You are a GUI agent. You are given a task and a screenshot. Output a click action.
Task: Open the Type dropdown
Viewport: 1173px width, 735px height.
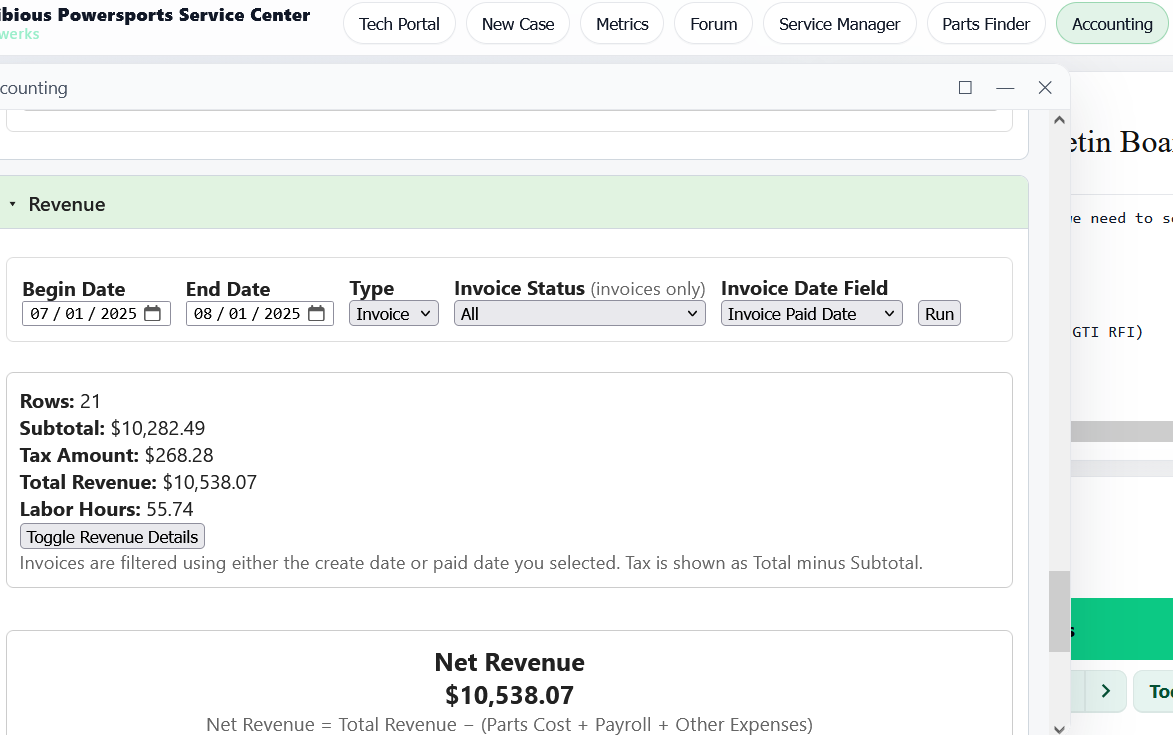[393, 313]
